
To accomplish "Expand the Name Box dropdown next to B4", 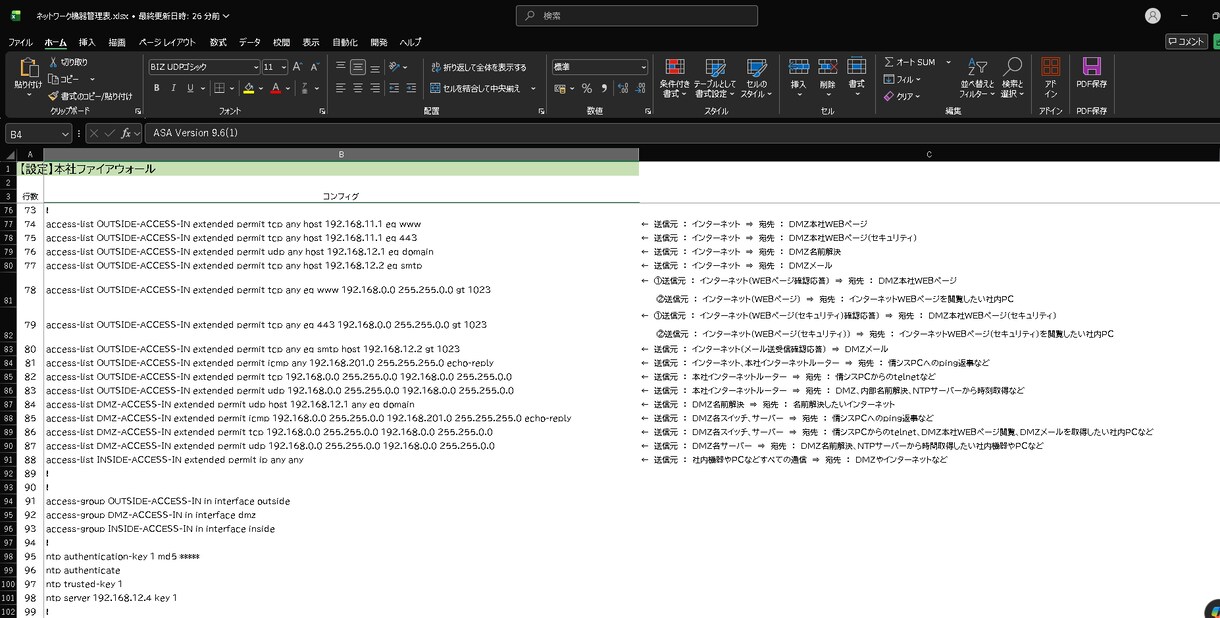I will coord(65,133).
